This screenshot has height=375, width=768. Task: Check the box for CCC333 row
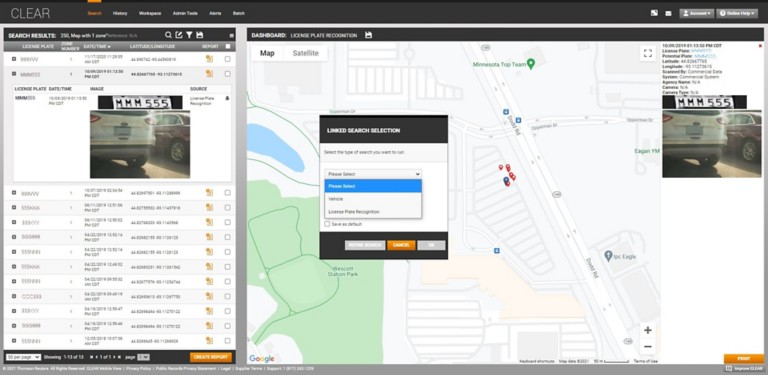click(x=227, y=296)
